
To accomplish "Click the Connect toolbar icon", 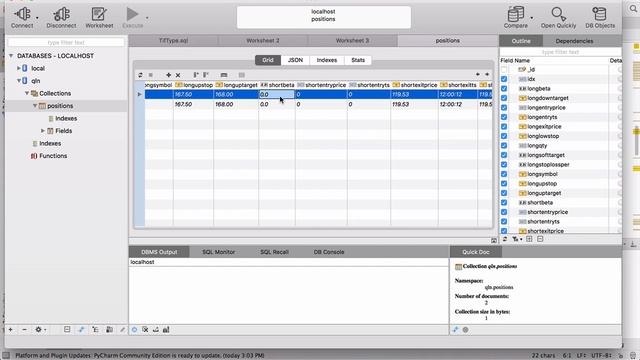I will [x=22, y=14].
